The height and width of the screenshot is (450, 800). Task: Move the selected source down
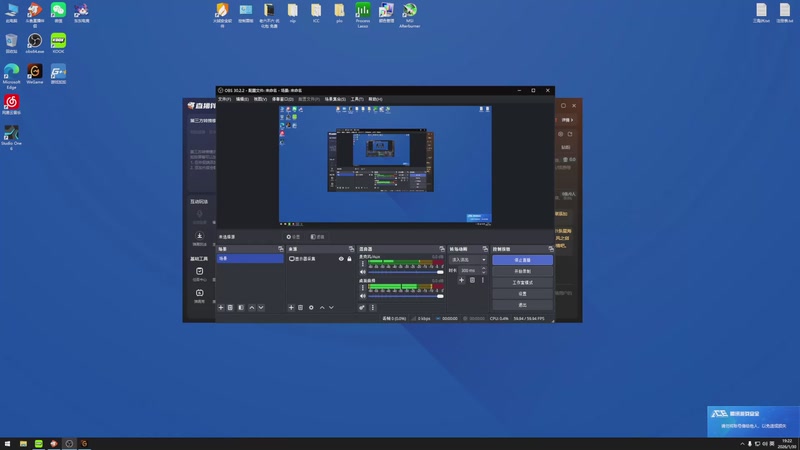coord(331,308)
